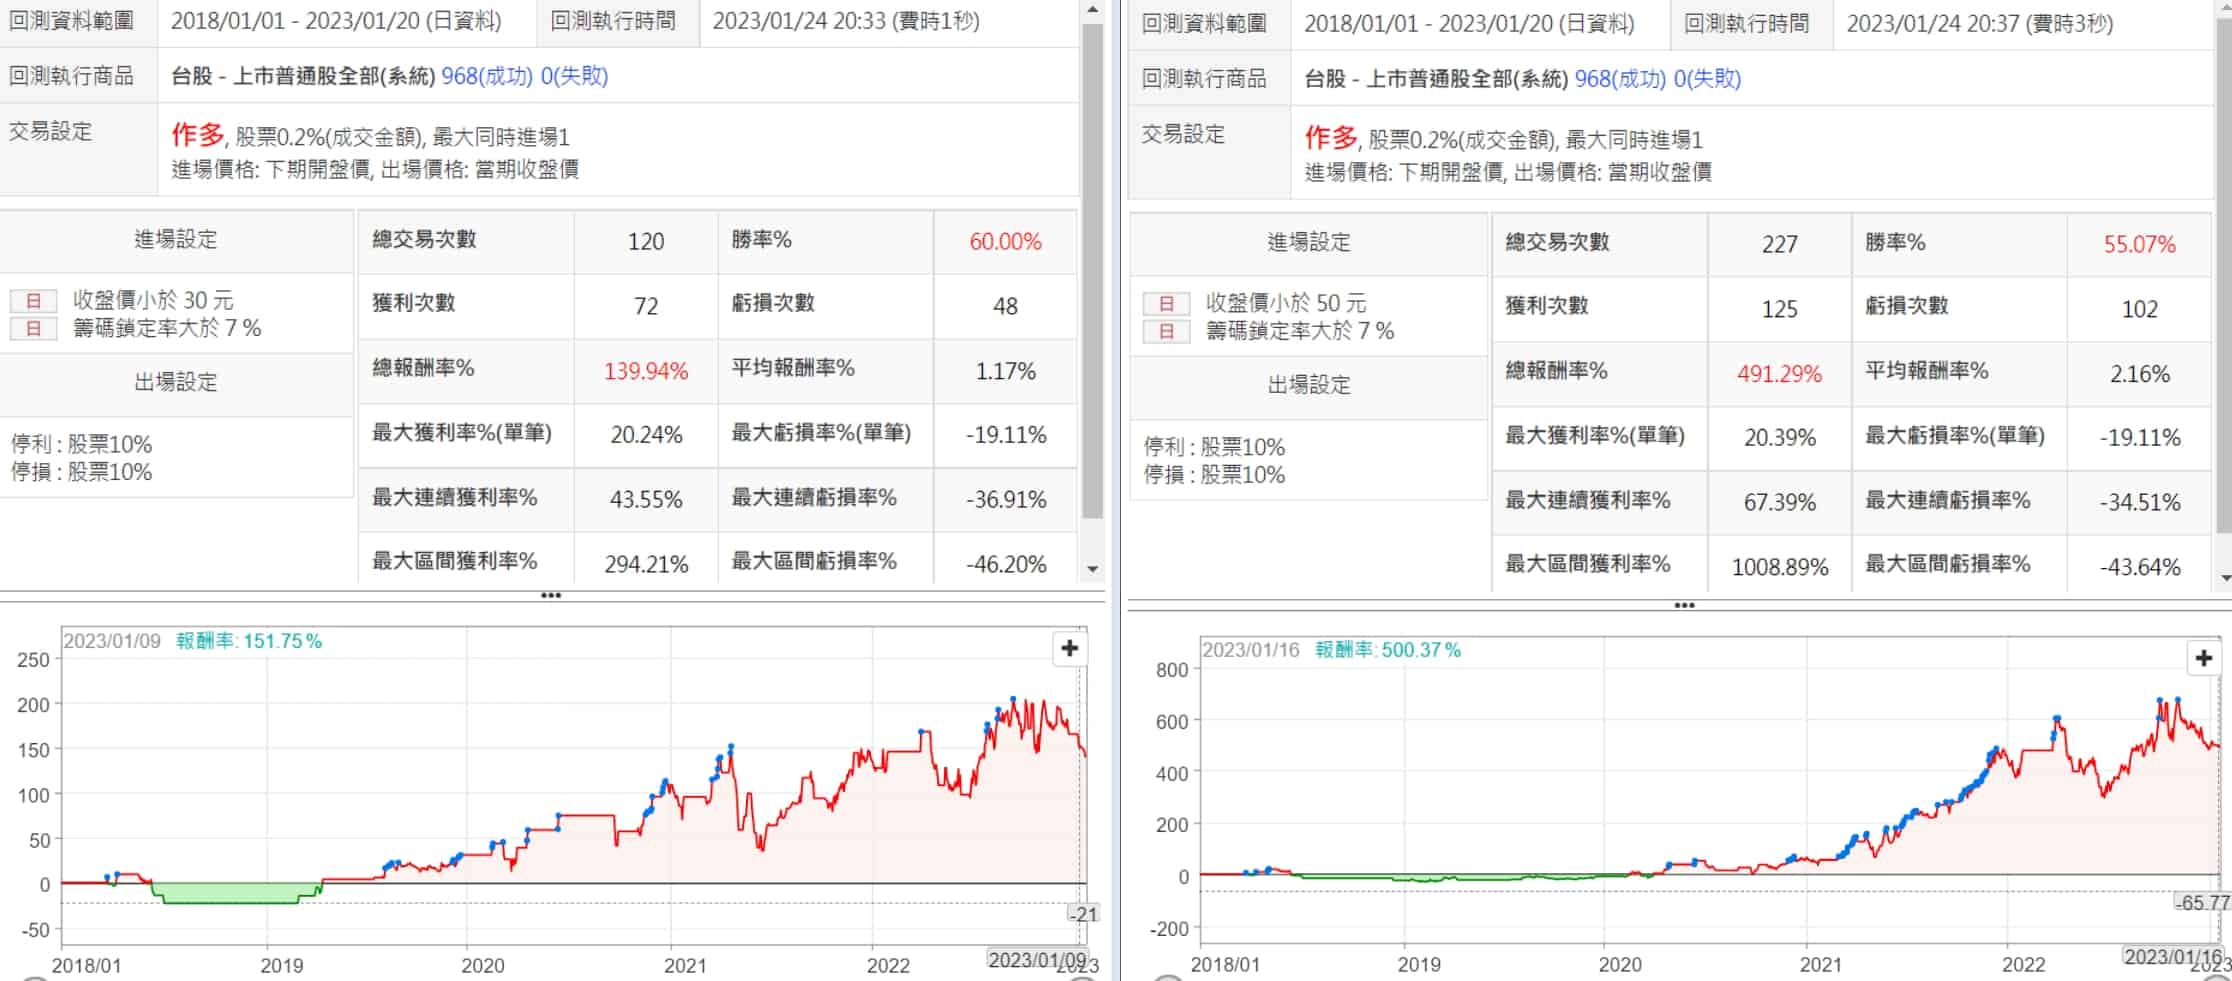Select right panel 出場設定 header
This screenshot has width=2232, height=981.
[1309, 385]
